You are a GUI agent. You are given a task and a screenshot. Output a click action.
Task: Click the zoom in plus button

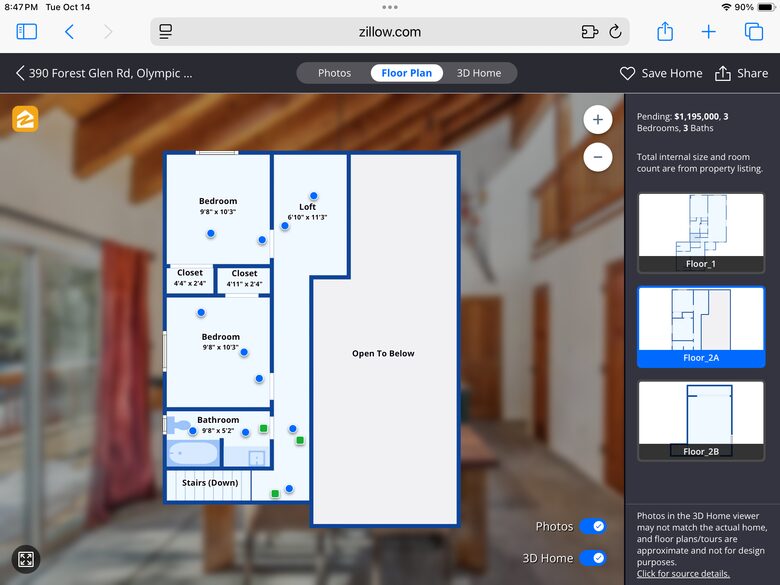tap(597, 120)
